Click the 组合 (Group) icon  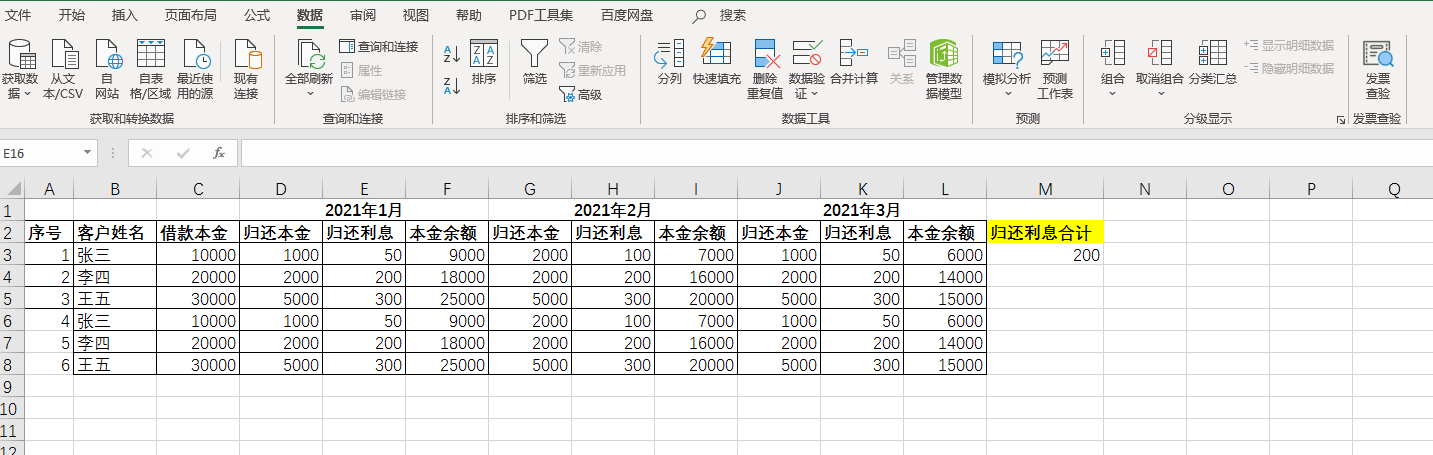tap(1113, 55)
